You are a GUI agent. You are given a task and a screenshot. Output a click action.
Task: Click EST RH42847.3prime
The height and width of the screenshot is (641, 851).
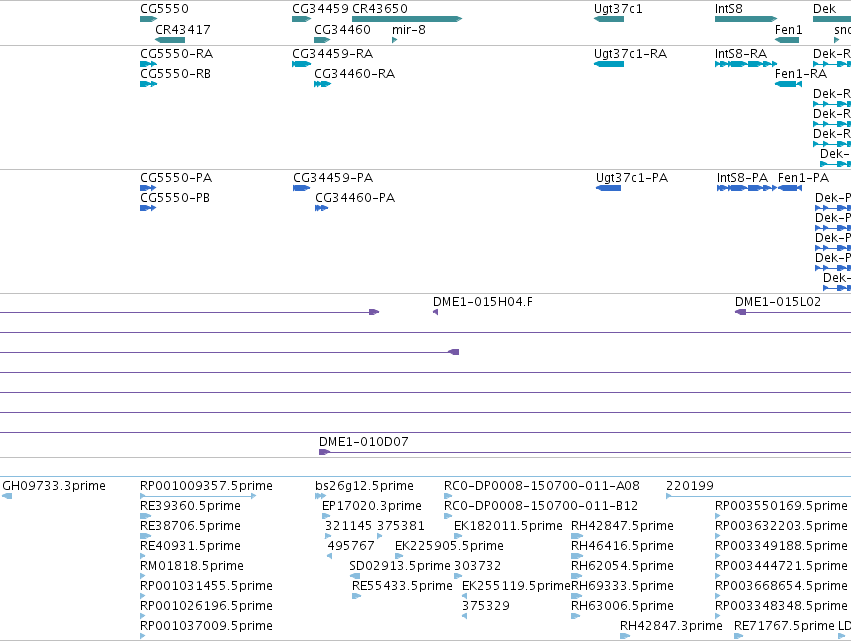click(x=671, y=626)
